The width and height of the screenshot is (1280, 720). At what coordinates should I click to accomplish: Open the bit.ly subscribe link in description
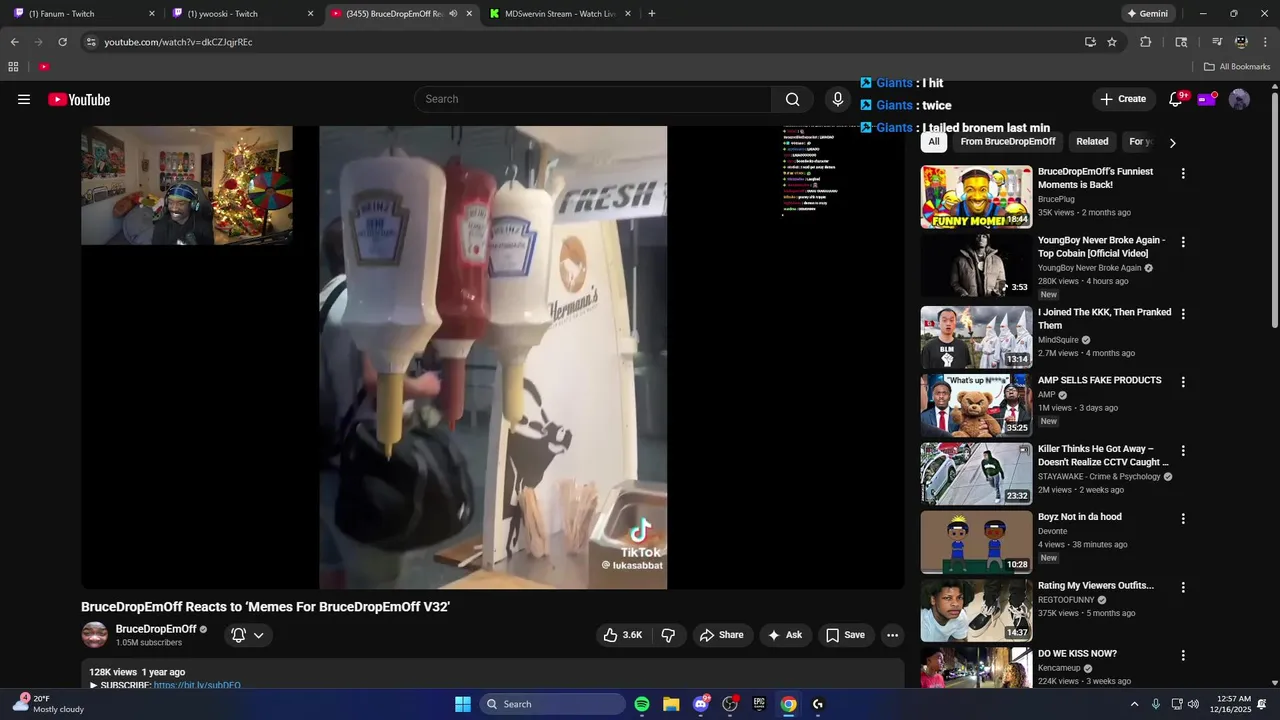(x=197, y=685)
